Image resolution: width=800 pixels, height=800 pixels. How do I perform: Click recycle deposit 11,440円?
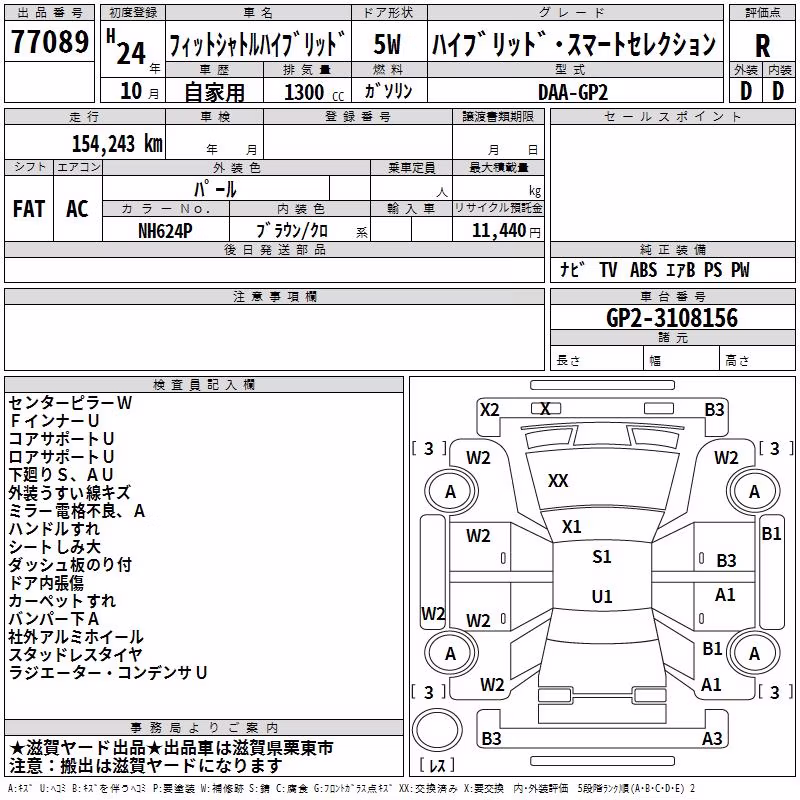506,231
